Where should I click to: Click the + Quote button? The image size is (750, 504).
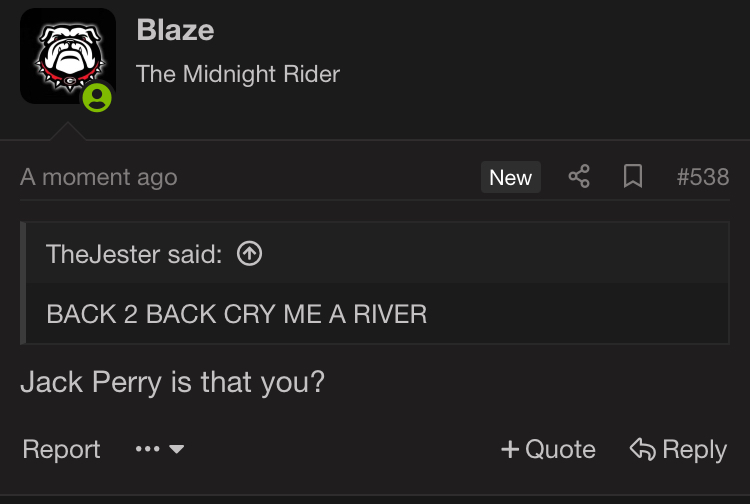[x=548, y=450]
